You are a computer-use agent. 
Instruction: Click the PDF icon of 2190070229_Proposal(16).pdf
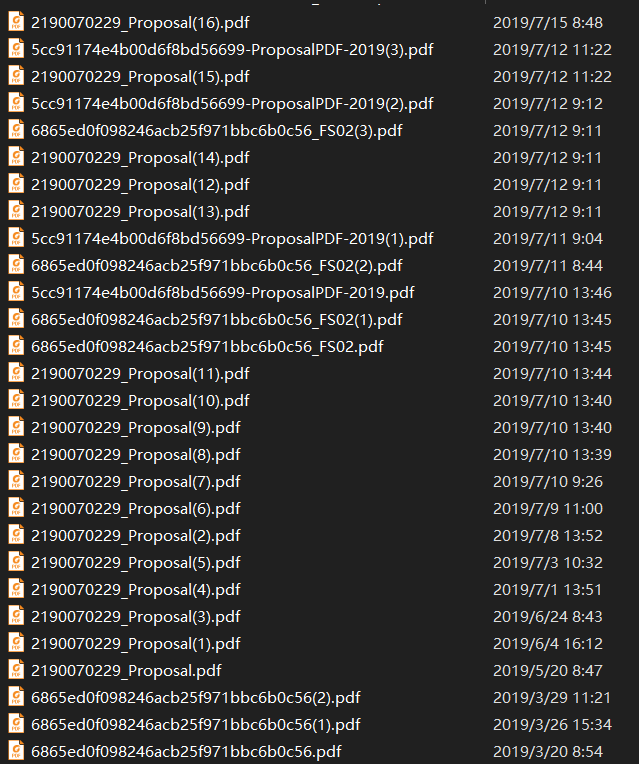pyautogui.click(x=16, y=22)
